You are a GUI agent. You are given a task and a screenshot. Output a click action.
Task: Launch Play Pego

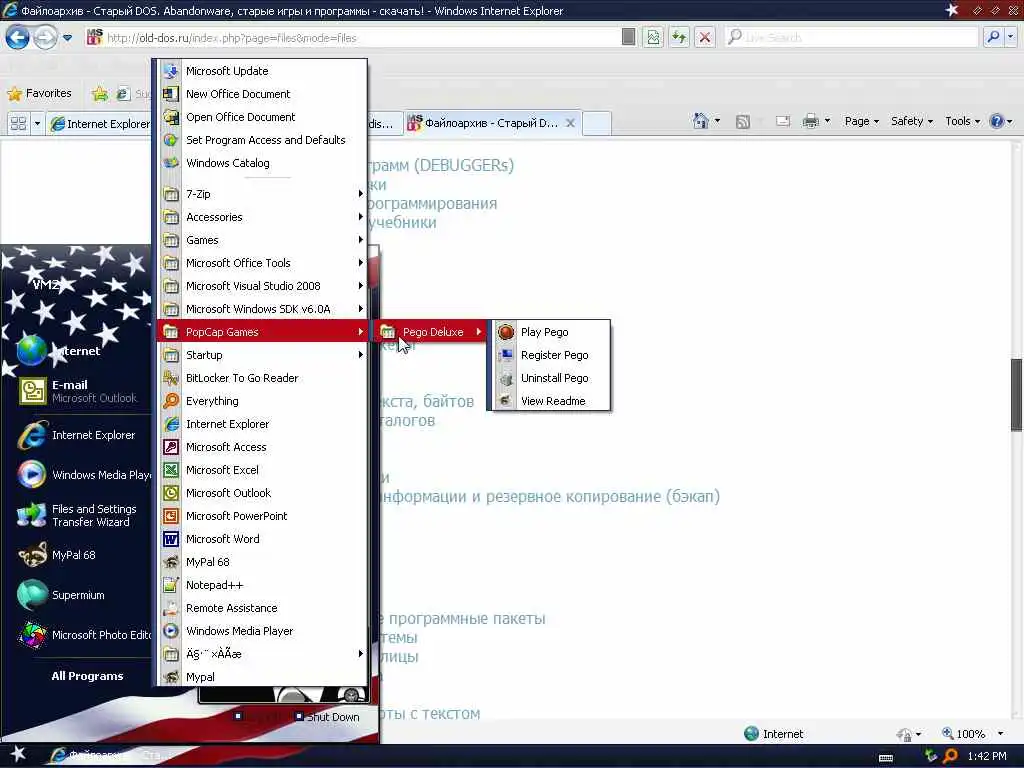[x=551, y=332]
